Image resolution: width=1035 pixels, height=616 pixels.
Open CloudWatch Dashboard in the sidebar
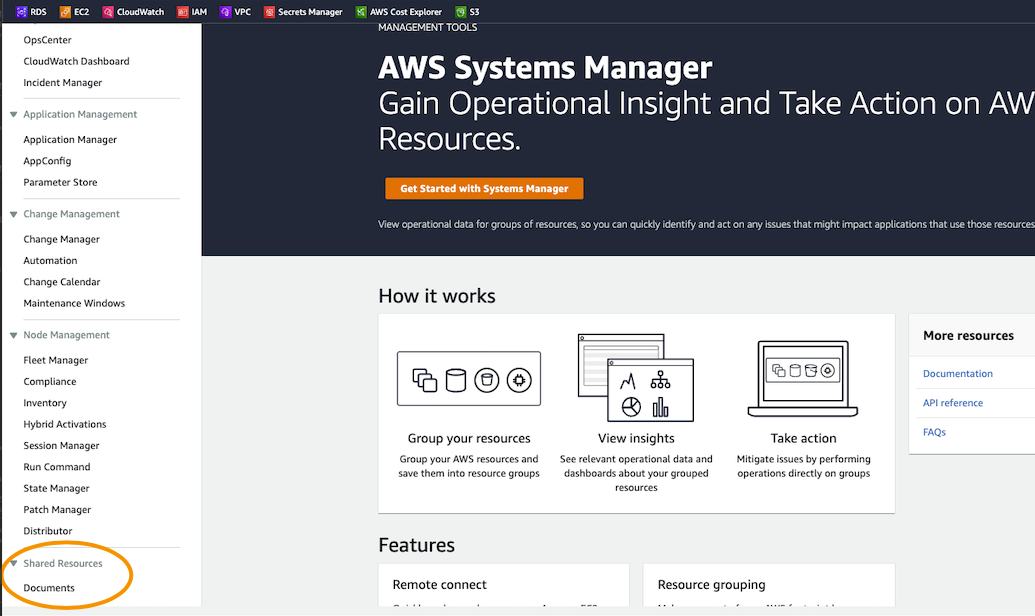pyautogui.click(x=77, y=61)
